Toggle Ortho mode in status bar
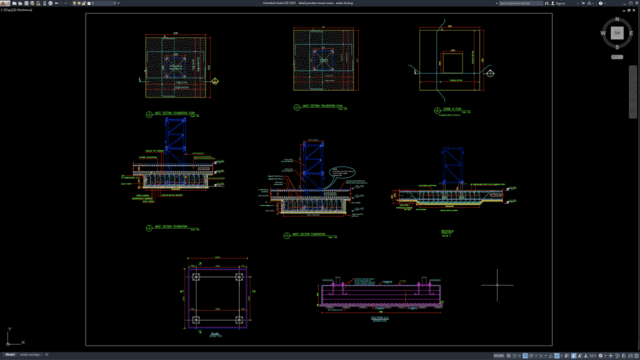This screenshot has width=640, height=360. point(525,356)
